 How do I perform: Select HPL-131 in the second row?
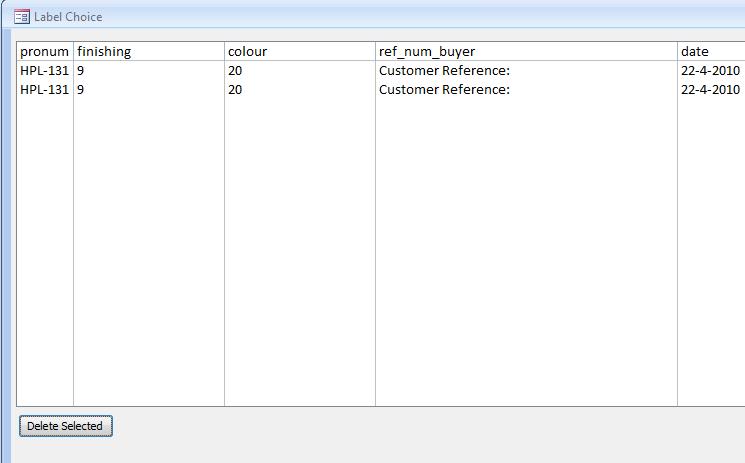[45, 89]
